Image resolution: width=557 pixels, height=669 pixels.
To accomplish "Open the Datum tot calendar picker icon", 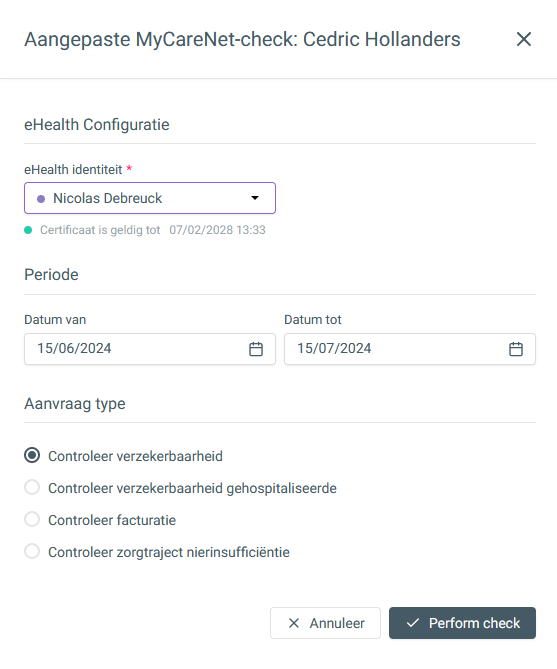I will [x=516, y=349].
